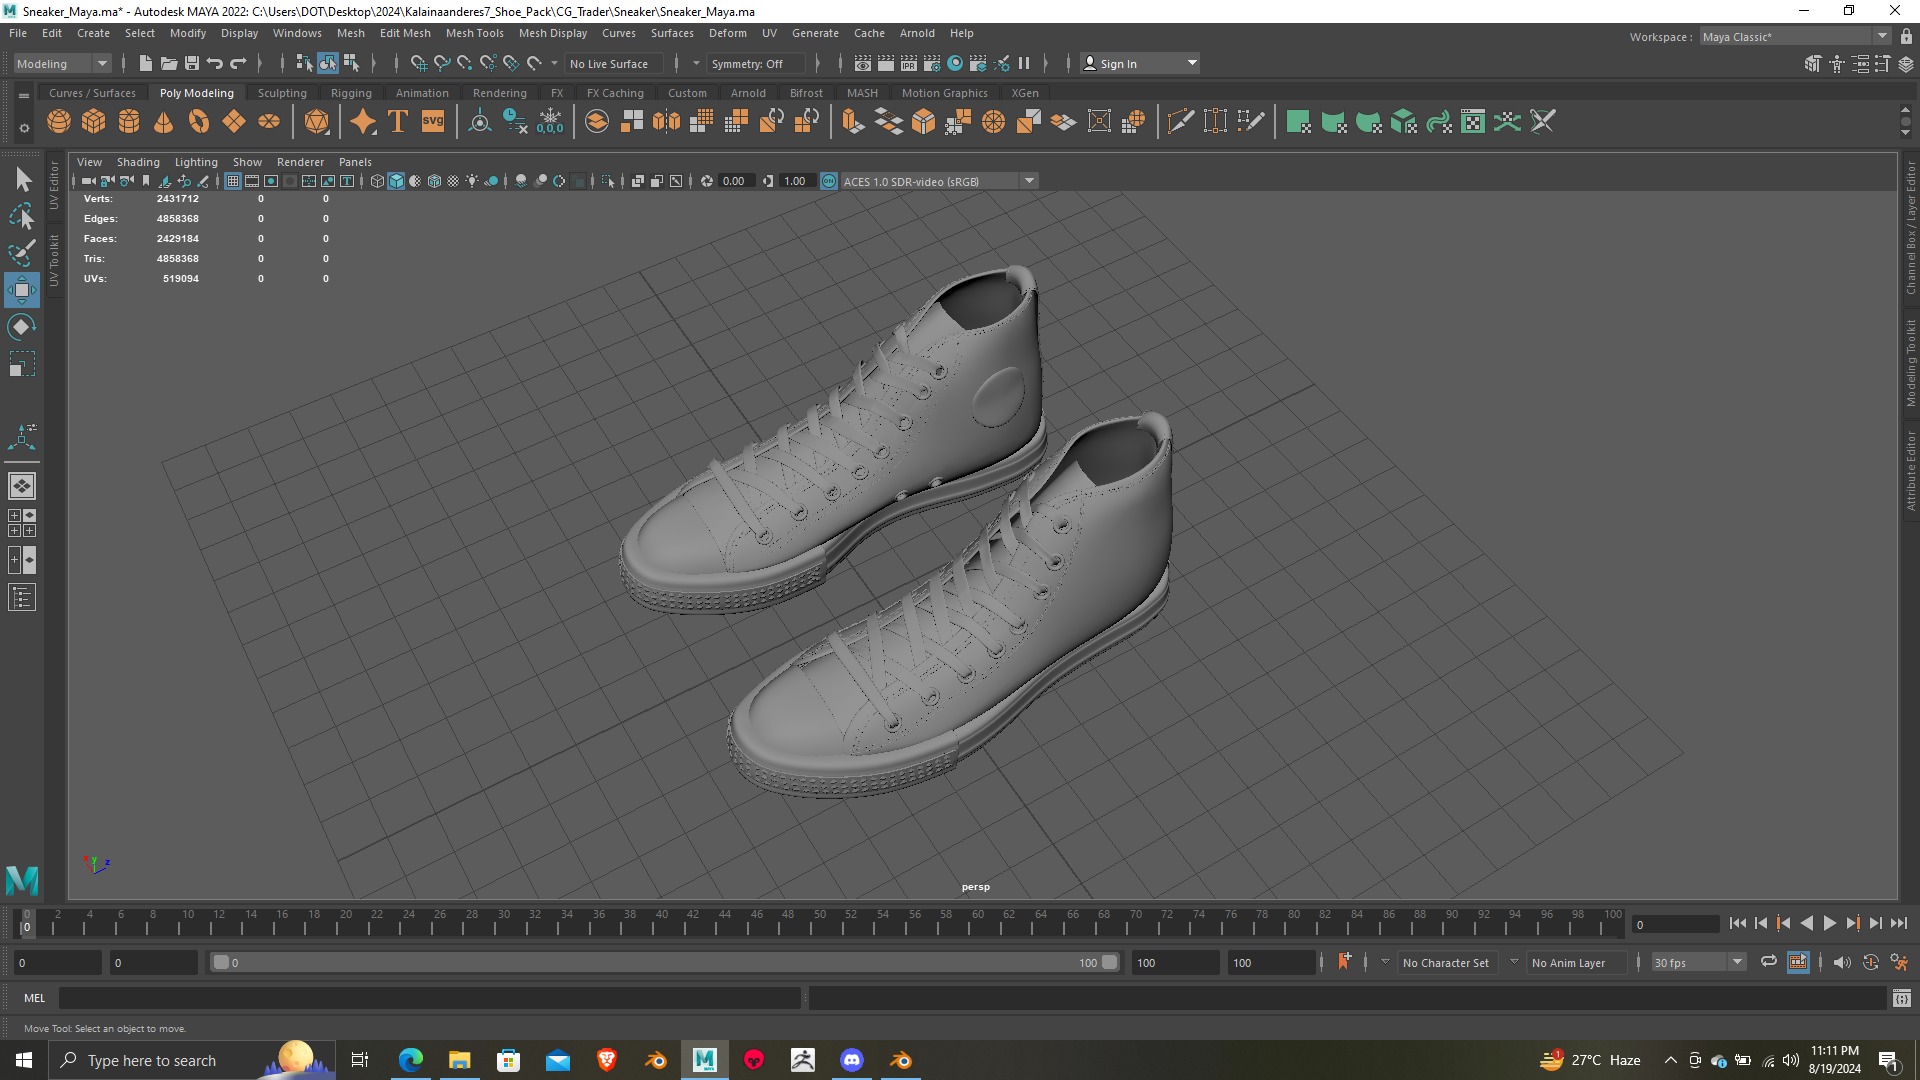Toggle cached playback button
Screen dimensions: 1920x1080
tap(1798, 962)
